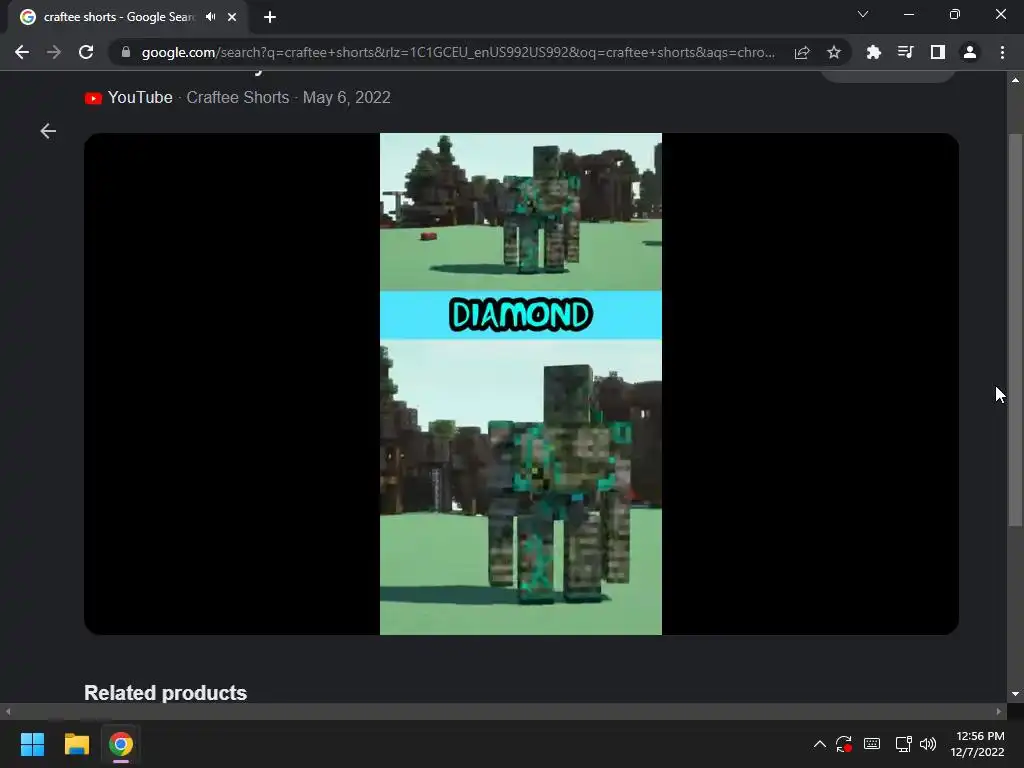Click the May 6, 2022 date text
Screen dimensions: 1024x768
(347, 97)
